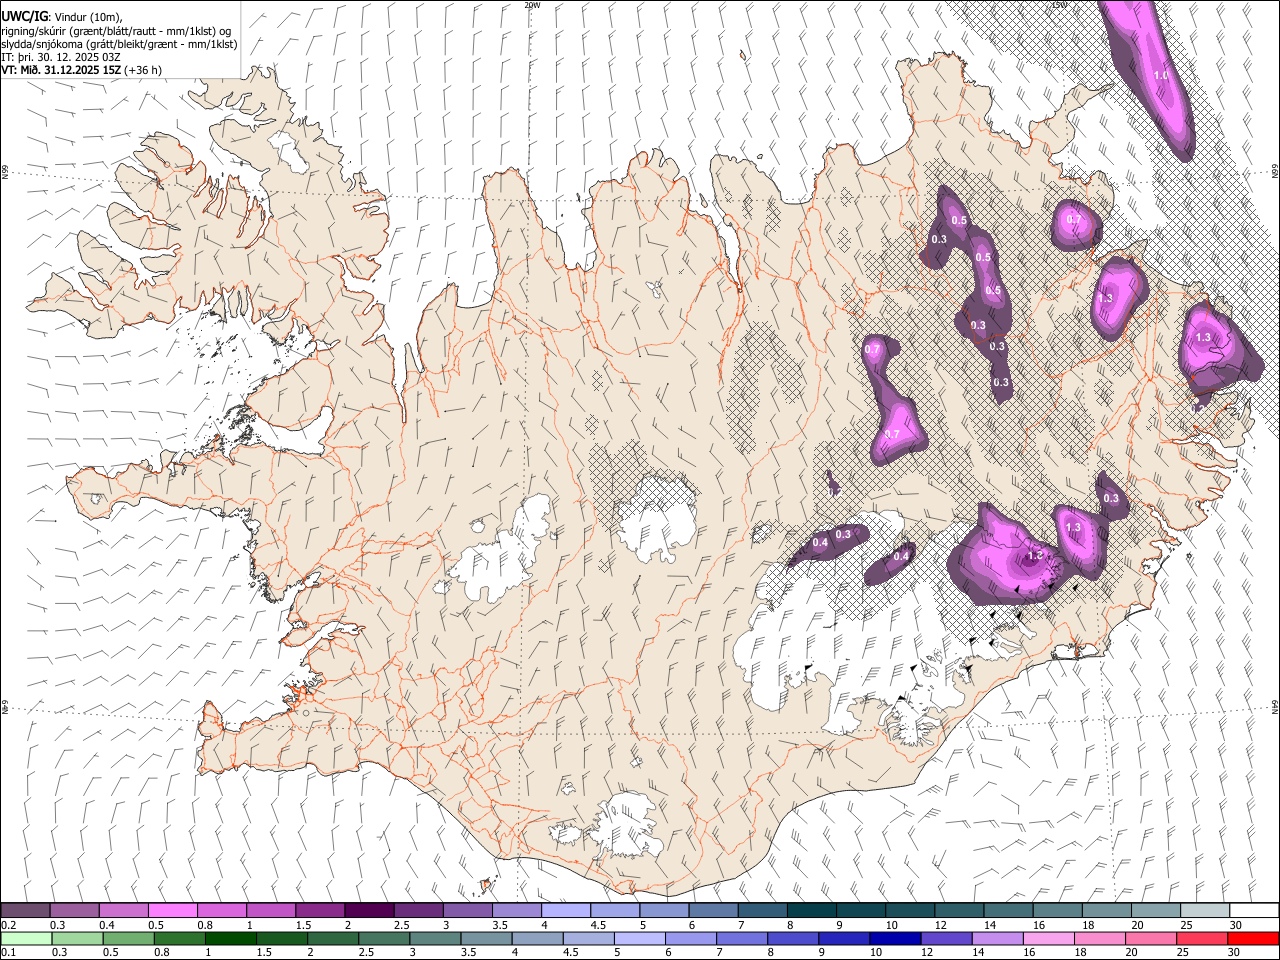Select the grey-green 3–3.5 rain legend swatch
This screenshot has width=1280, height=960.
coord(435,938)
